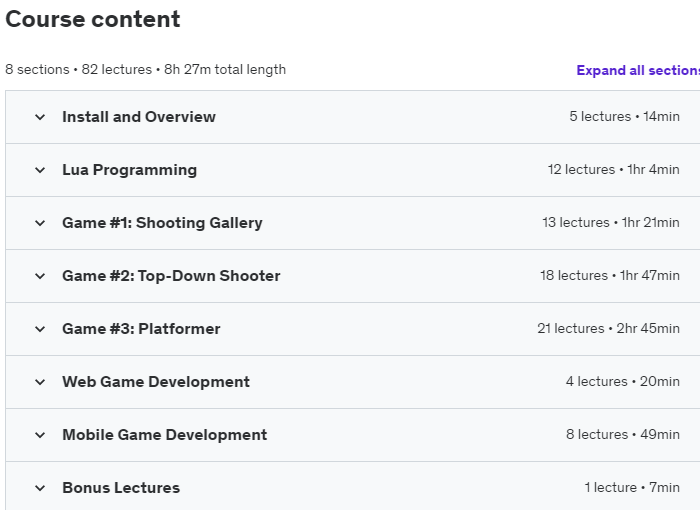Click '1 lecture • 7min' text
Screen dimensions: 700x510
633,488
